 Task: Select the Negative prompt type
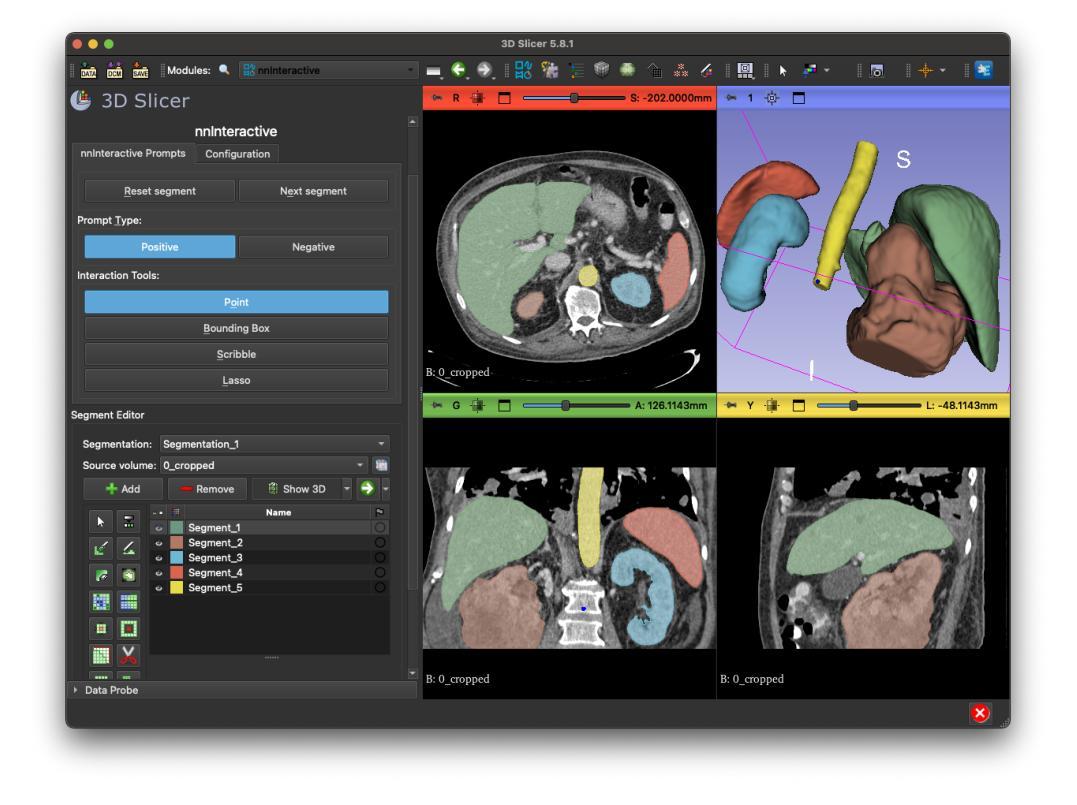(313, 247)
